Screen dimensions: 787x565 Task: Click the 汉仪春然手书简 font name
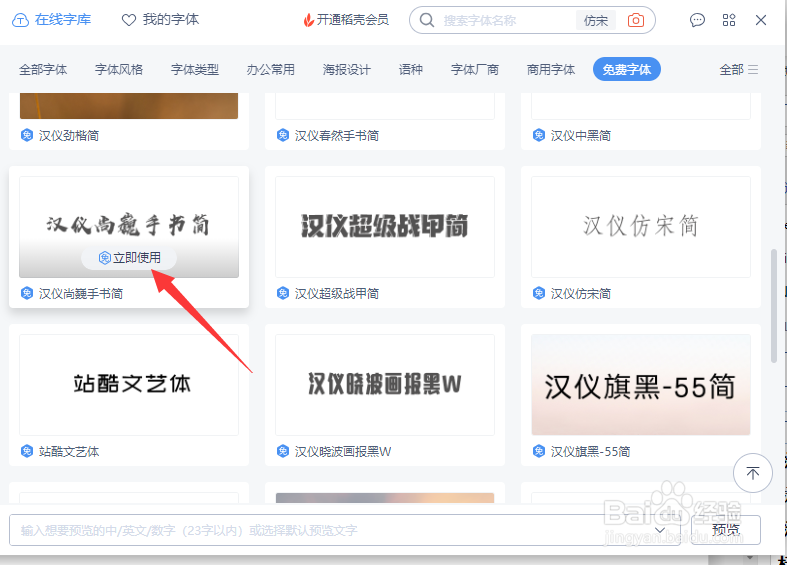coord(337,135)
